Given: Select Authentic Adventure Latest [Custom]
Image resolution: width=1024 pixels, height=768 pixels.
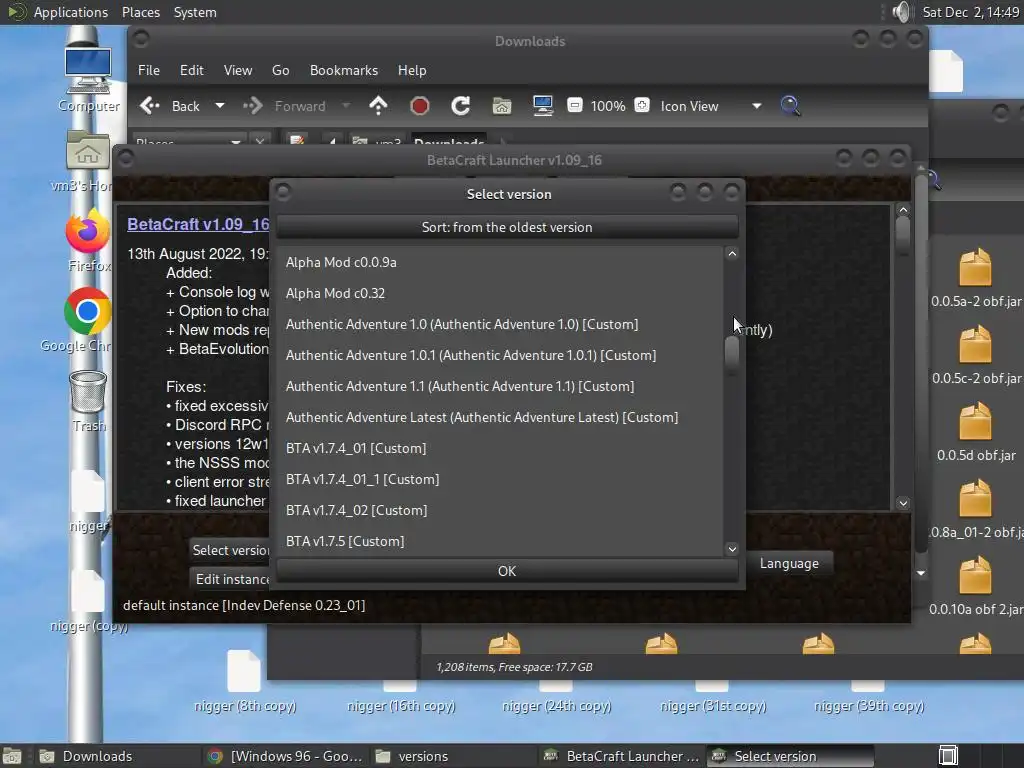Looking at the screenshot, I should pyautogui.click(x=501, y=417).
